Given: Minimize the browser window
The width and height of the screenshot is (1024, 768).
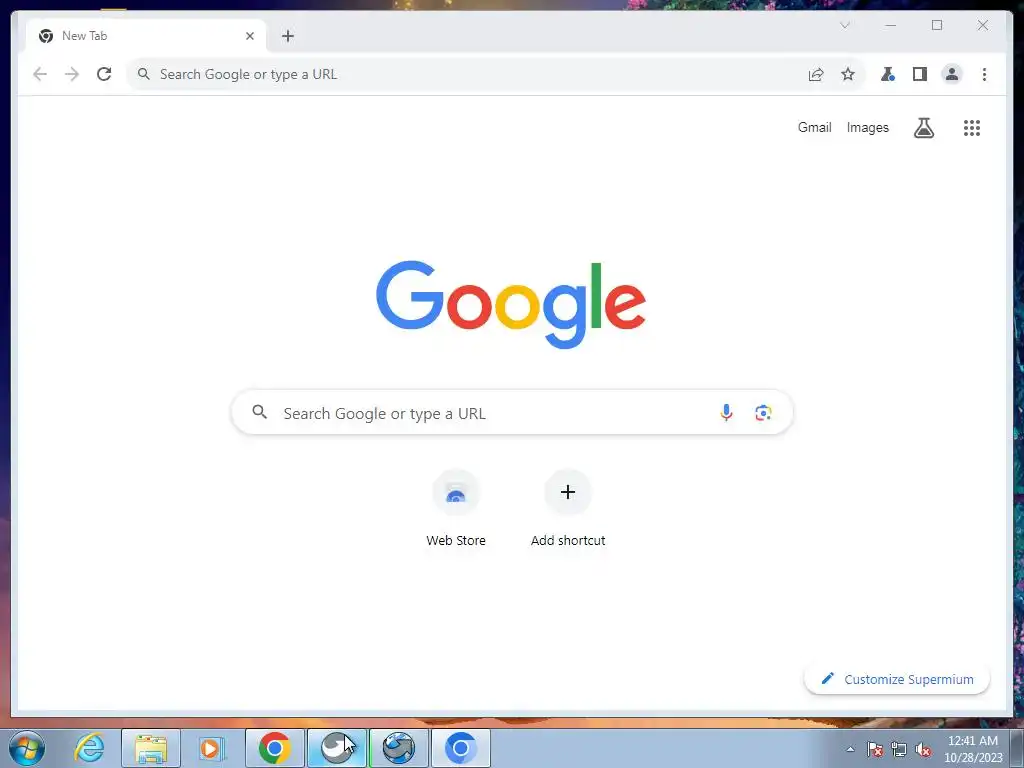Looking at the screenshot, I should (x=891, y=25).
